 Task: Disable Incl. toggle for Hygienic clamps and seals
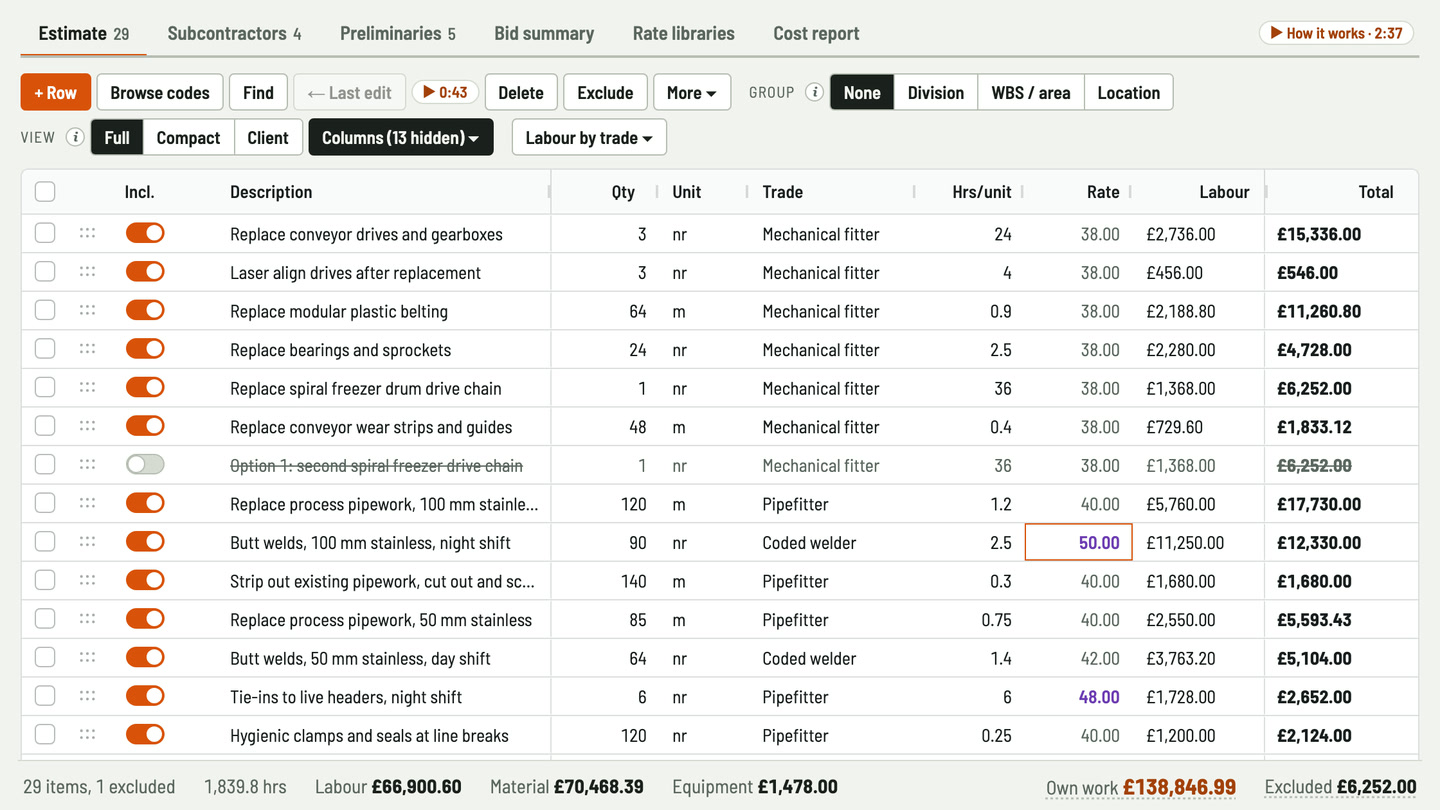145,735
